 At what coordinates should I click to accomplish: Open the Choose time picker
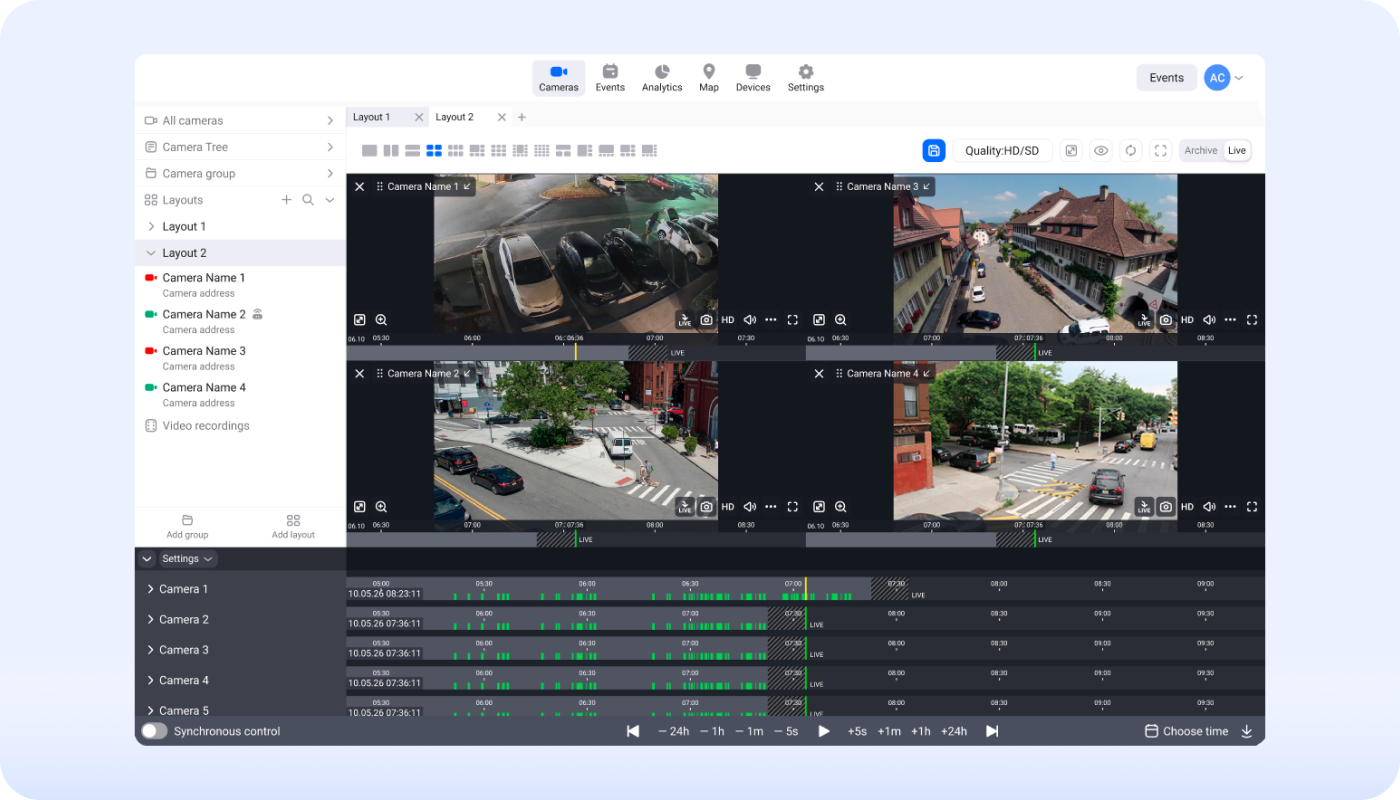(x=1187, y=731)
